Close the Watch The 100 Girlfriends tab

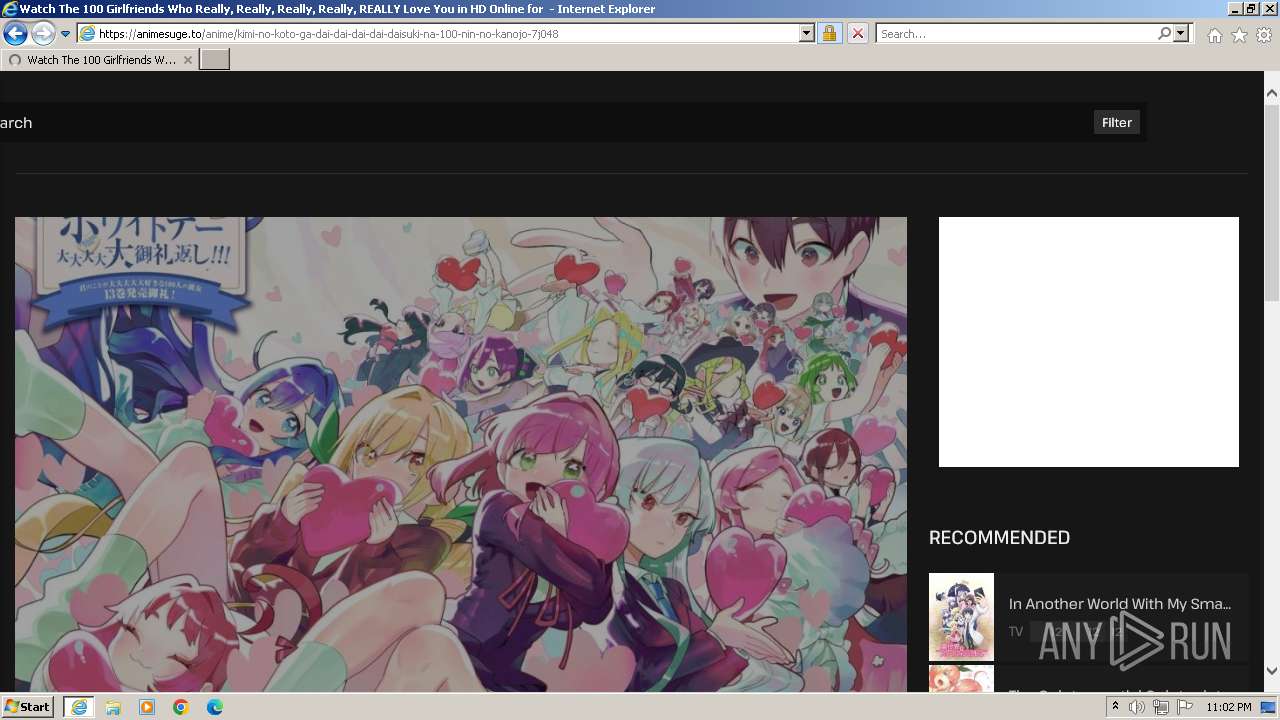(x=188, y=60)
